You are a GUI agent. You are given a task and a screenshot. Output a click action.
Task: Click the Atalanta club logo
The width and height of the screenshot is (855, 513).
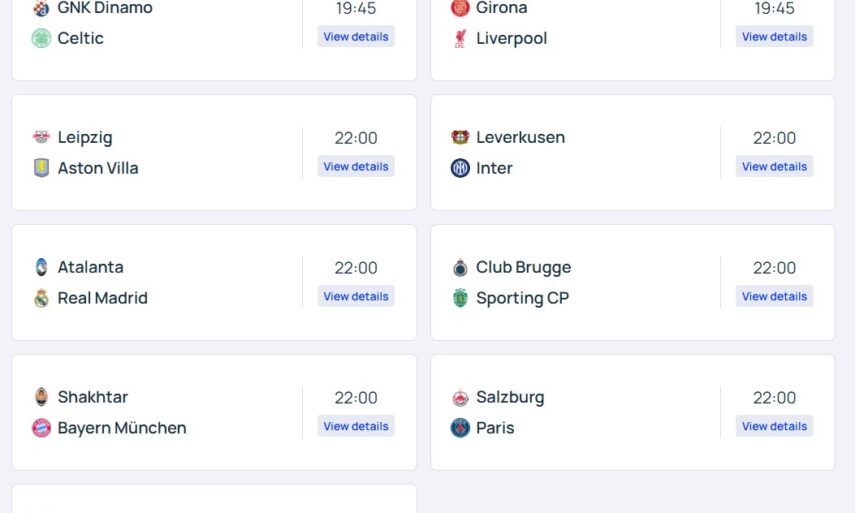click(x=41, y=267)
